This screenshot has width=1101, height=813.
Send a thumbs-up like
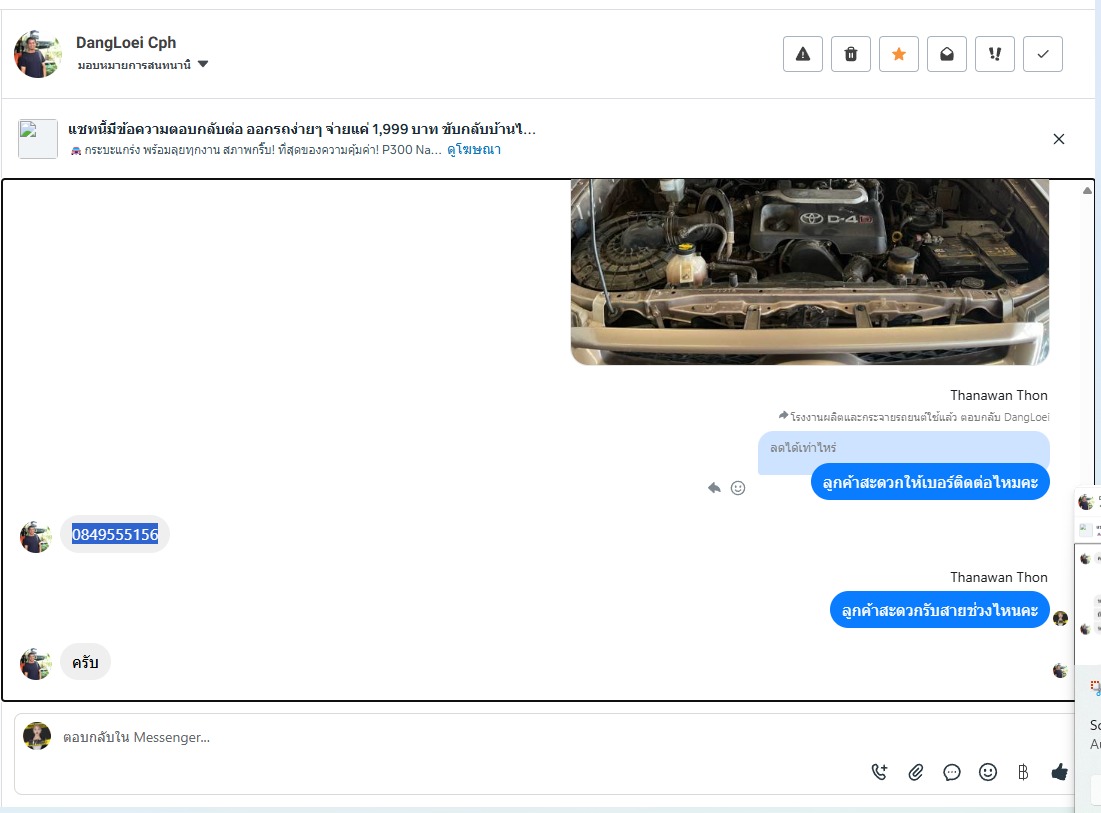pos(1060,772)
